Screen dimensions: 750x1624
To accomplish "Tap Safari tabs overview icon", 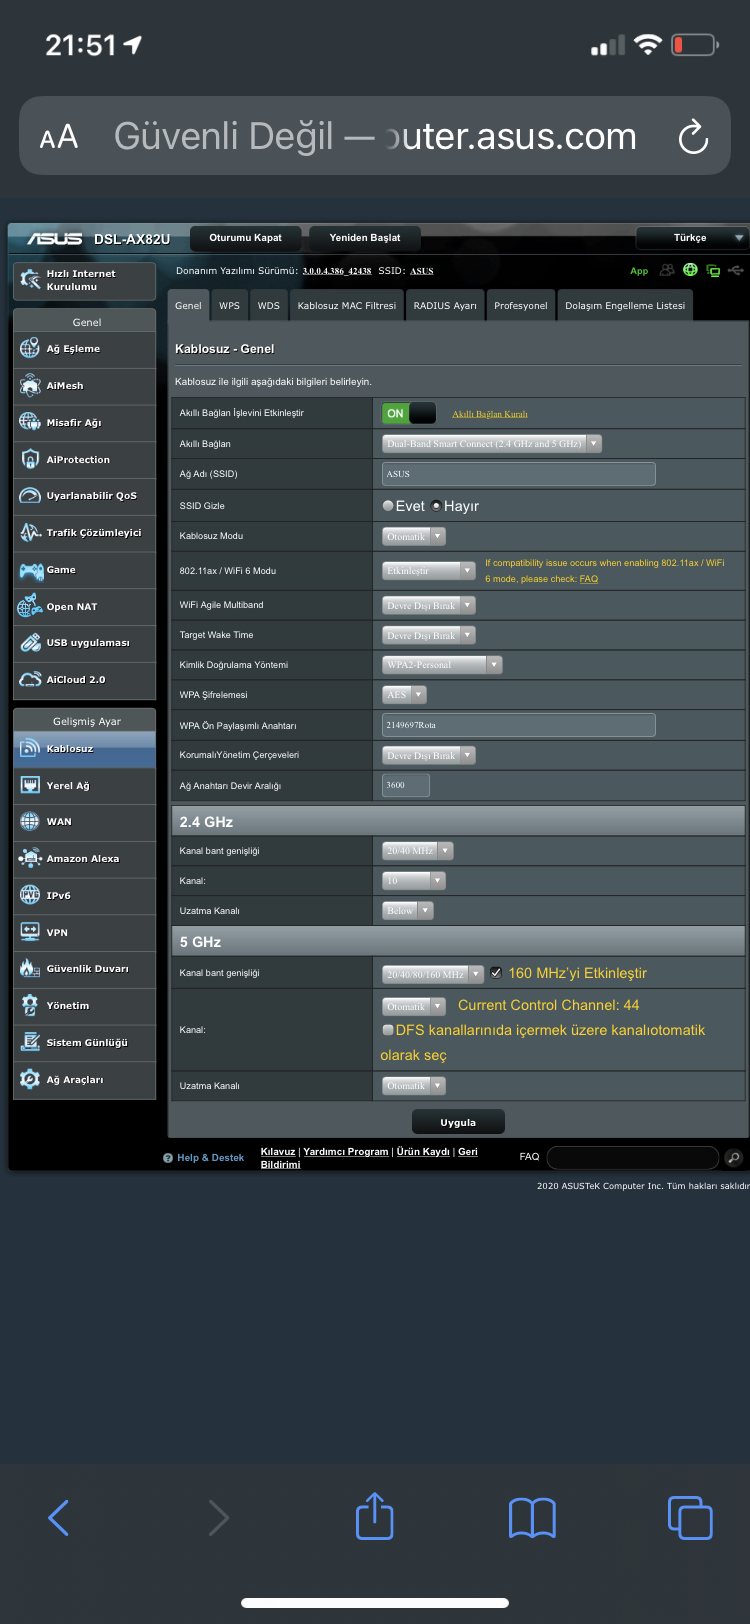I will (690, 1517).
